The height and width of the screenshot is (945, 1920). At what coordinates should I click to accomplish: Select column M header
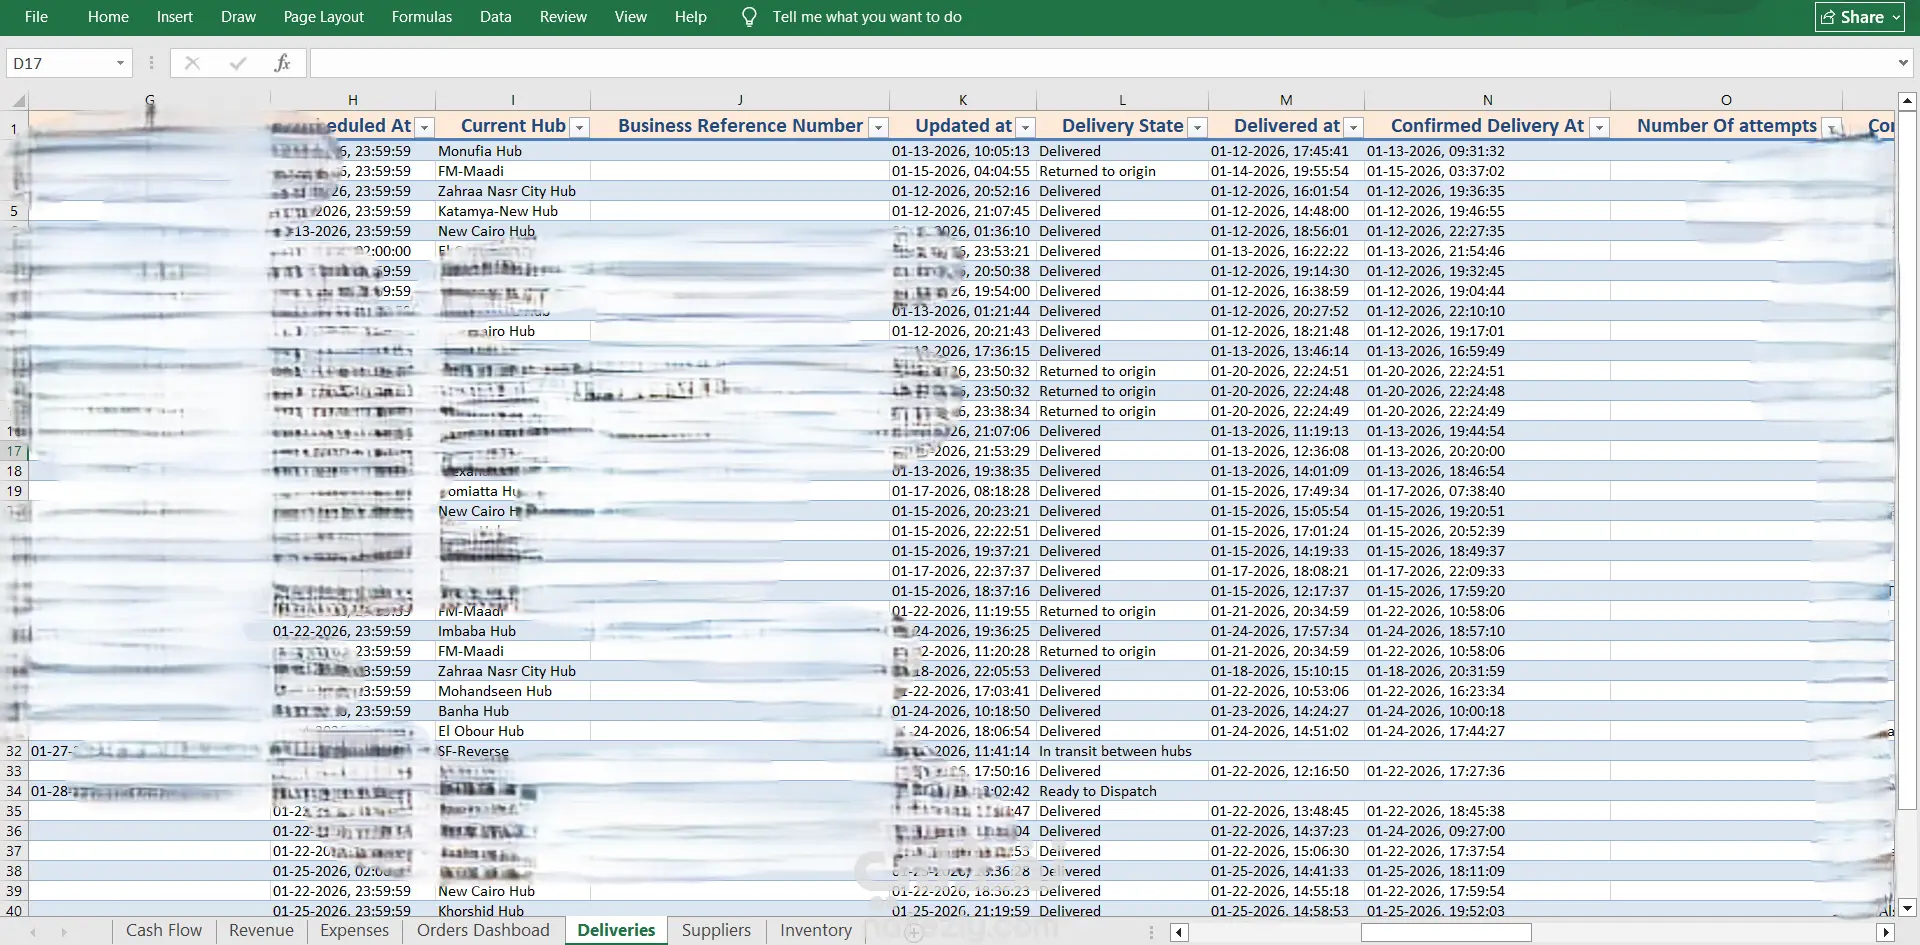click(x=1286, y=100)
